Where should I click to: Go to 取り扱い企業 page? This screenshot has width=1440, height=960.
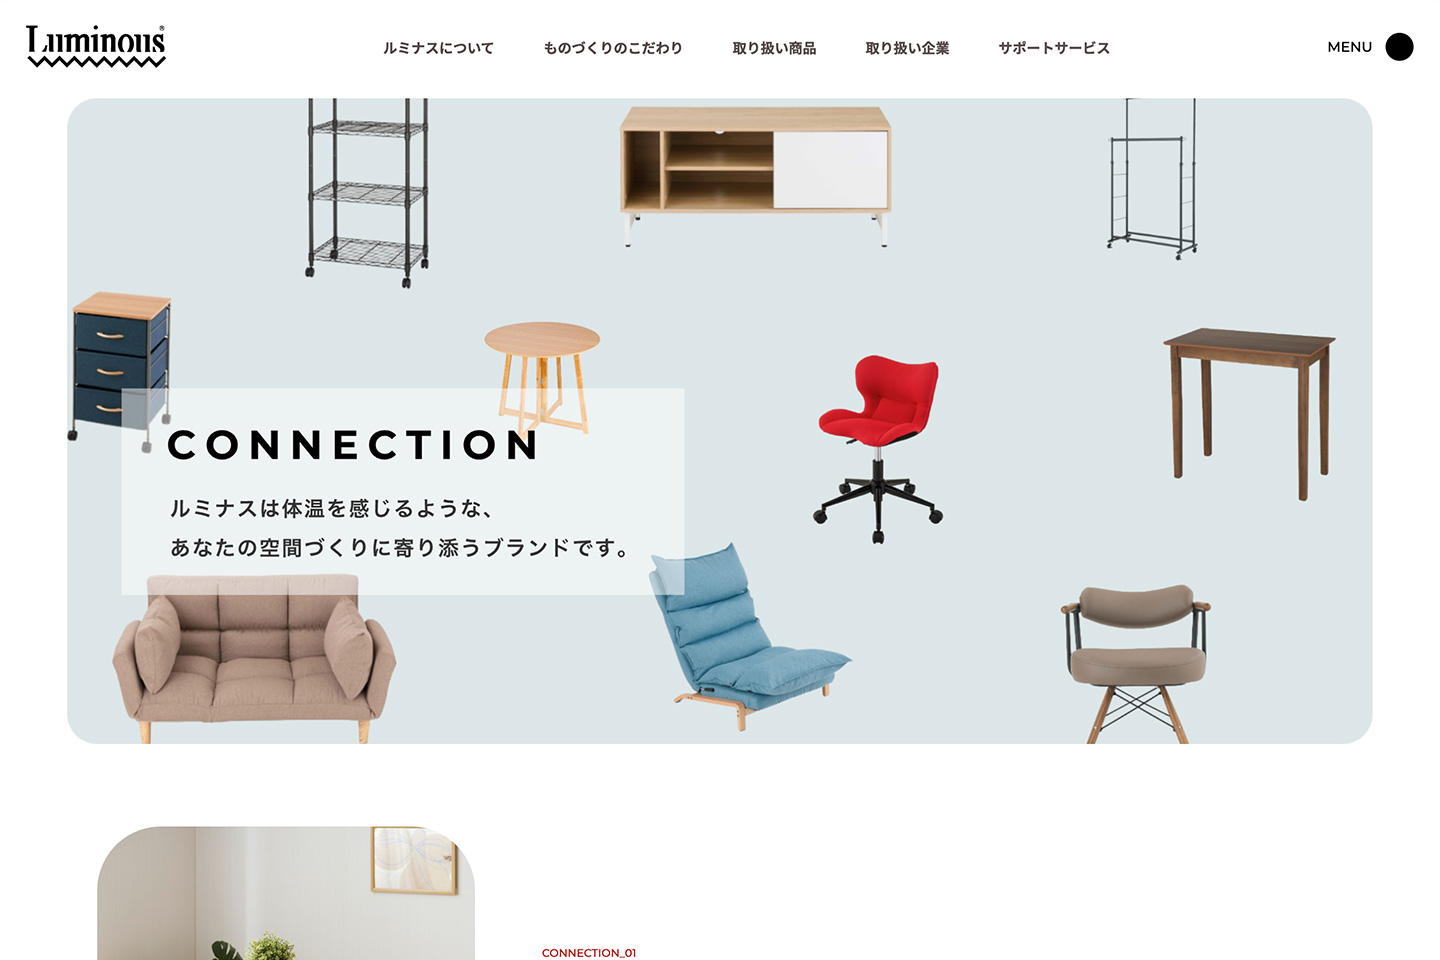tap(907, 48)
